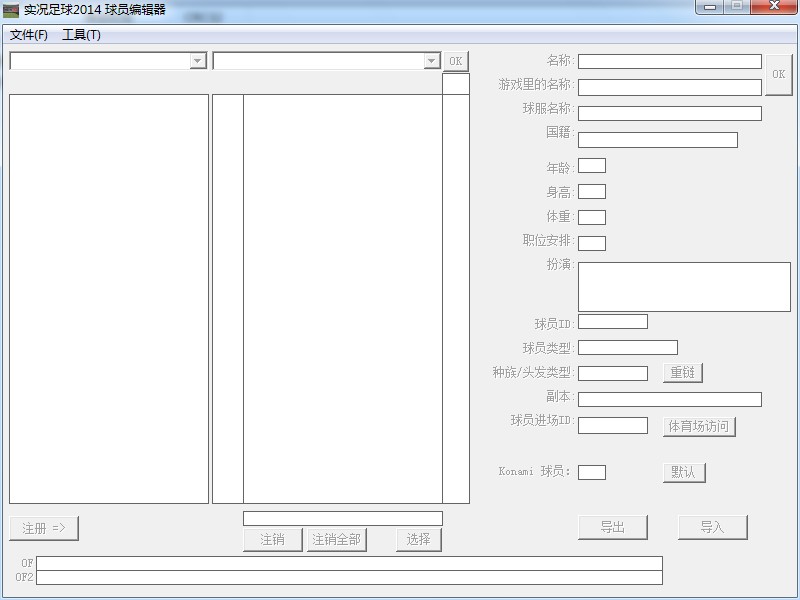Minimize the 球员编辑器 window
Screen dimensions: 800x600
[x=710, y=7]
